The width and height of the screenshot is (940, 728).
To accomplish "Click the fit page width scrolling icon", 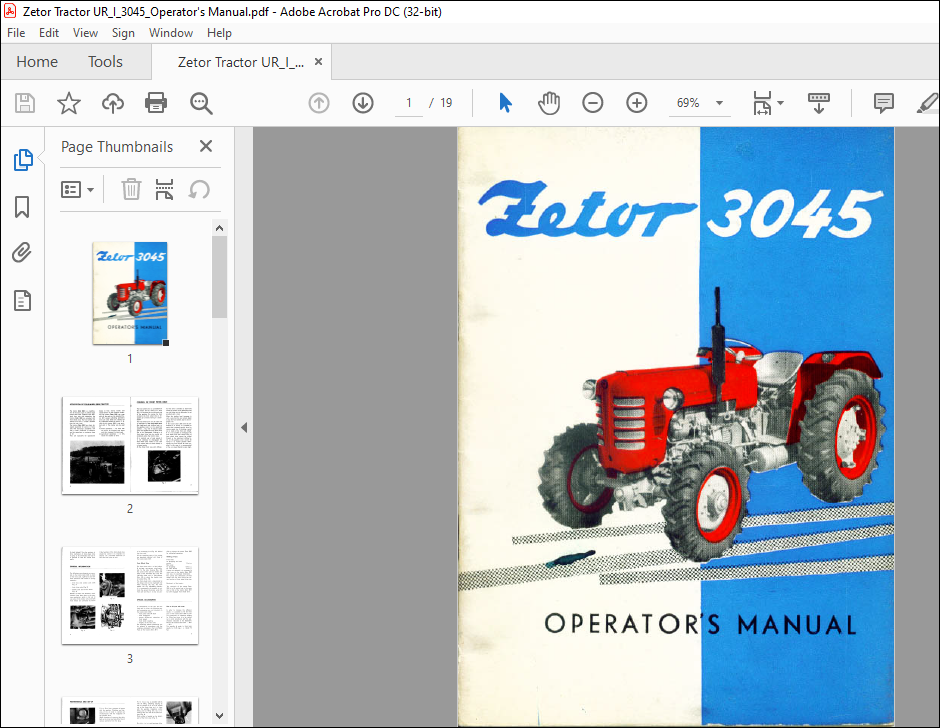I will click(x=762, y=103).
